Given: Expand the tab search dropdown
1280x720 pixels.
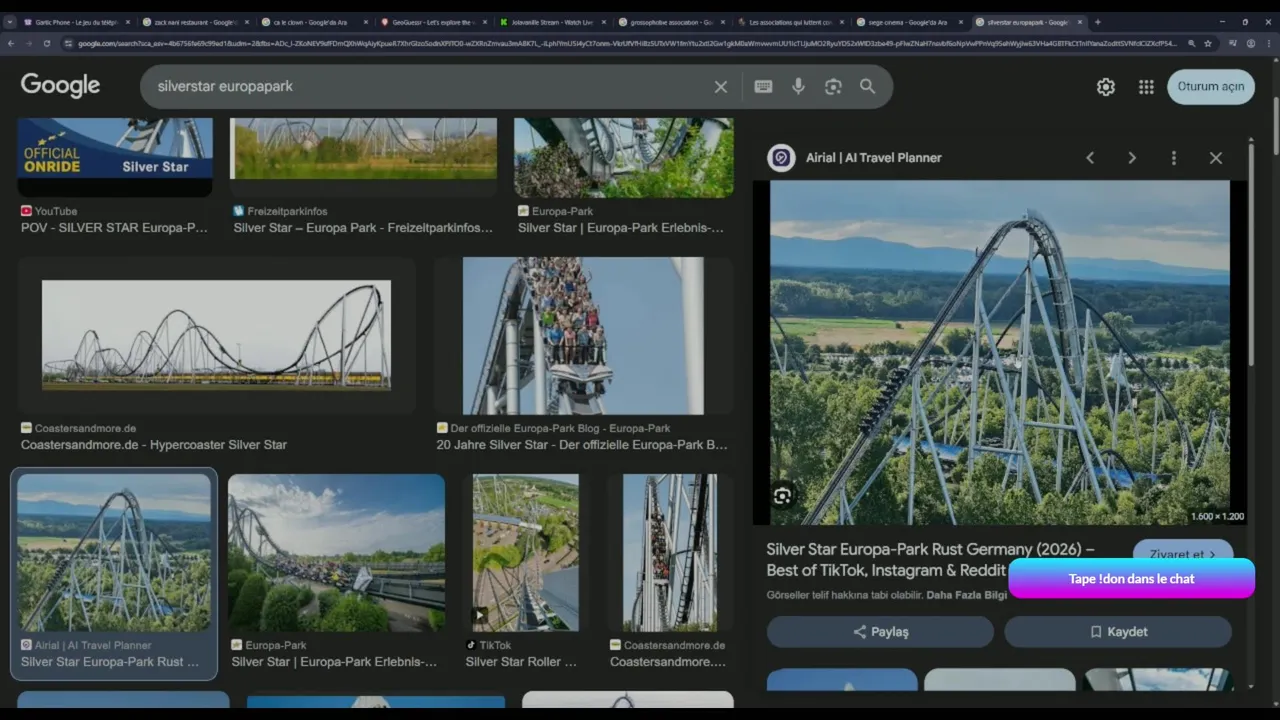Looking at the screenshot, I should (9, 22).
